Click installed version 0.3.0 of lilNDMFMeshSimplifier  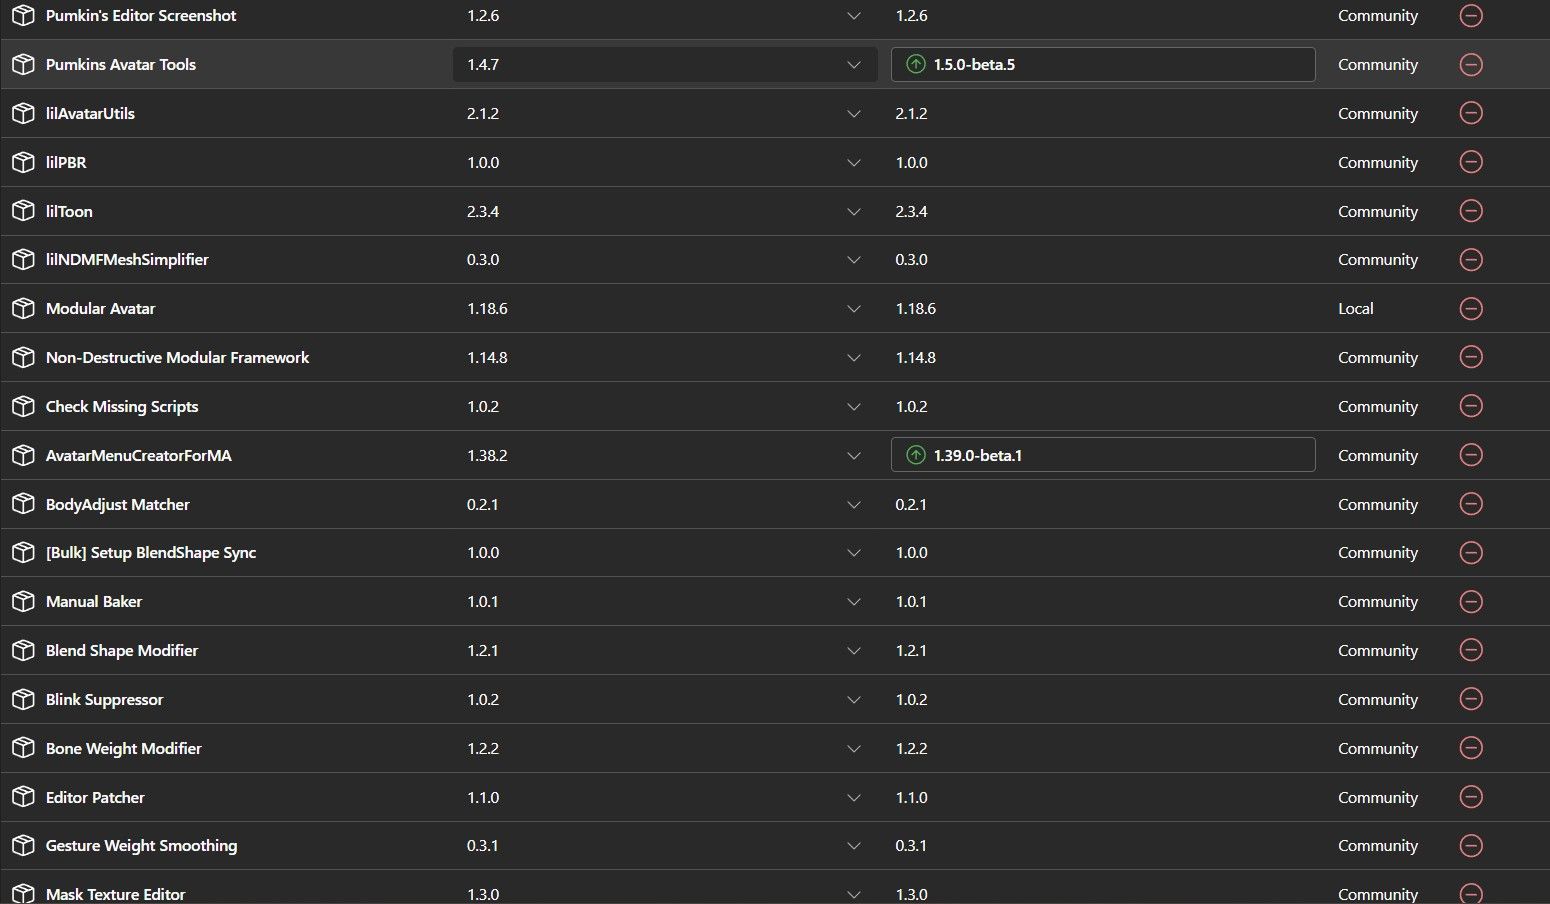click(x=483, y=260)
